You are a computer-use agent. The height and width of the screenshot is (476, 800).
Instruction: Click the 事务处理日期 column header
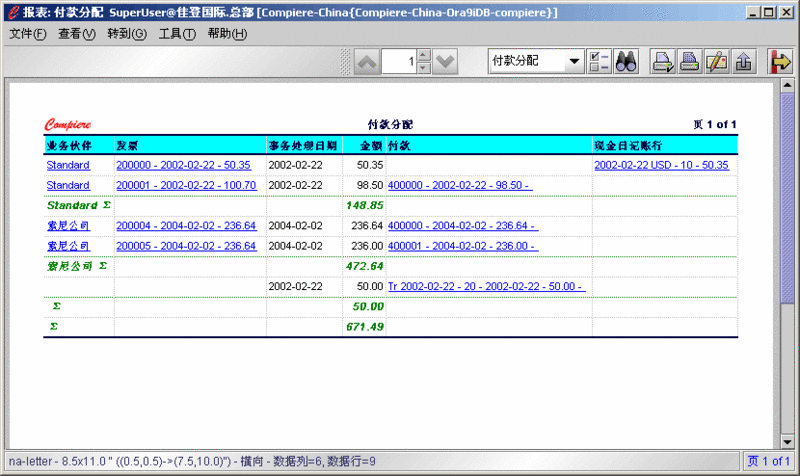[303, 145]
